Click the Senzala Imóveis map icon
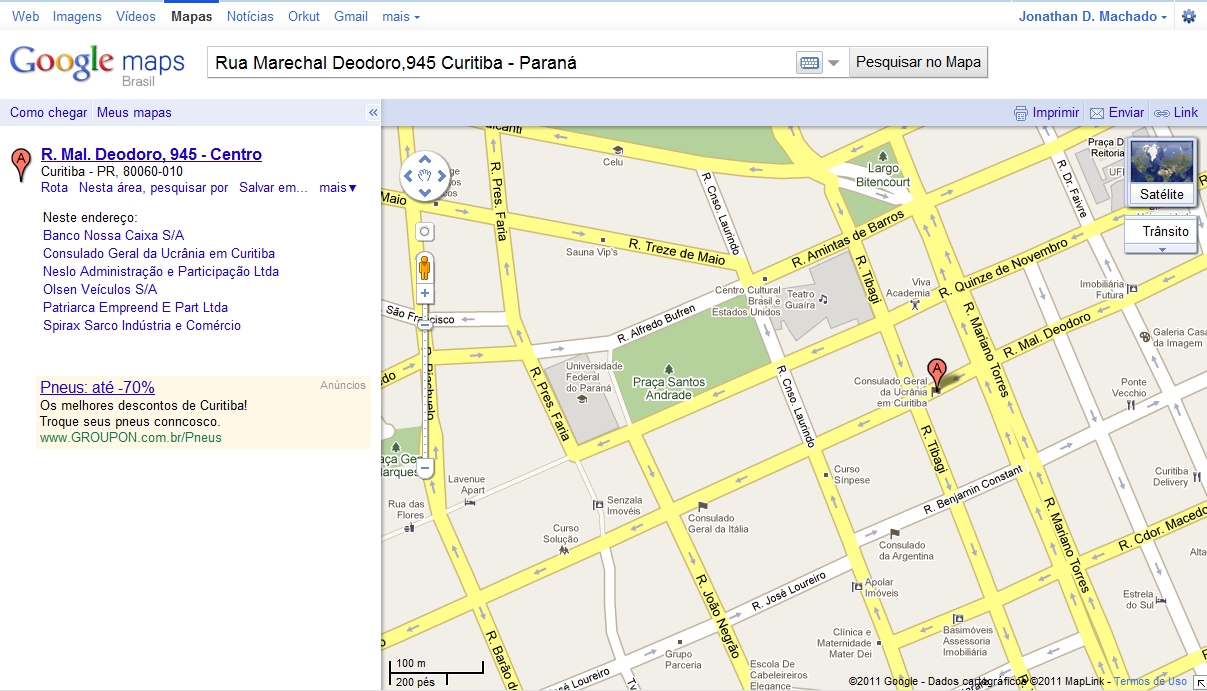 (598, 504)
